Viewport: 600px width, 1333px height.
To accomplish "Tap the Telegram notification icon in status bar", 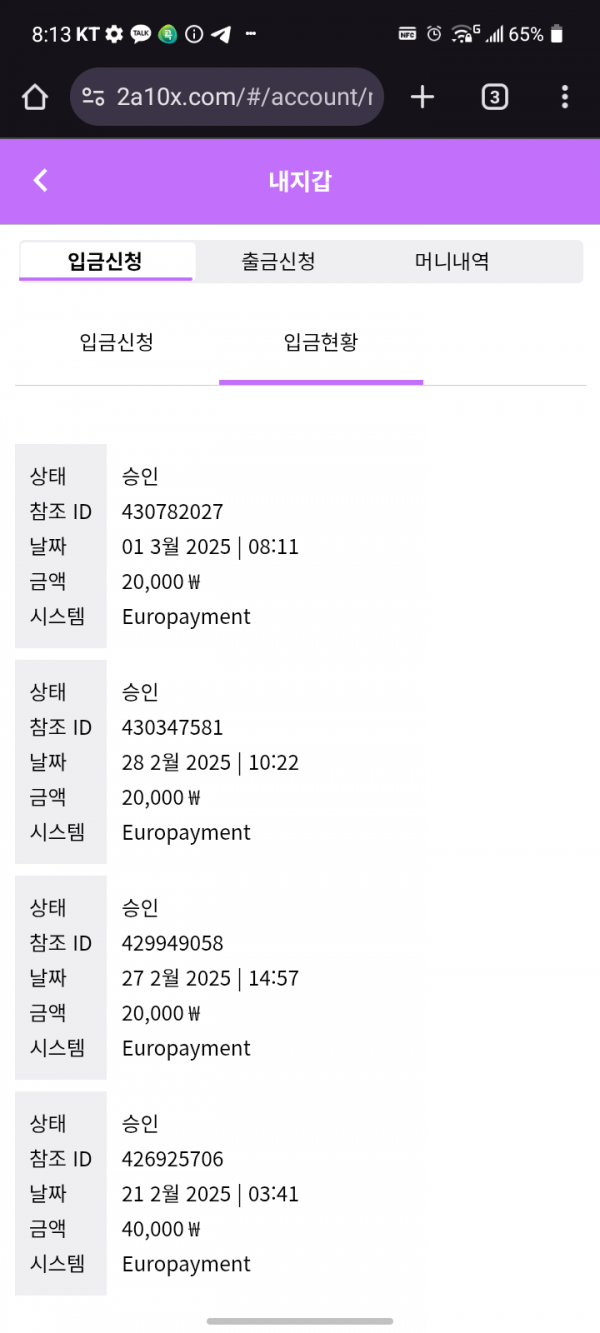I will pos(221,34).
